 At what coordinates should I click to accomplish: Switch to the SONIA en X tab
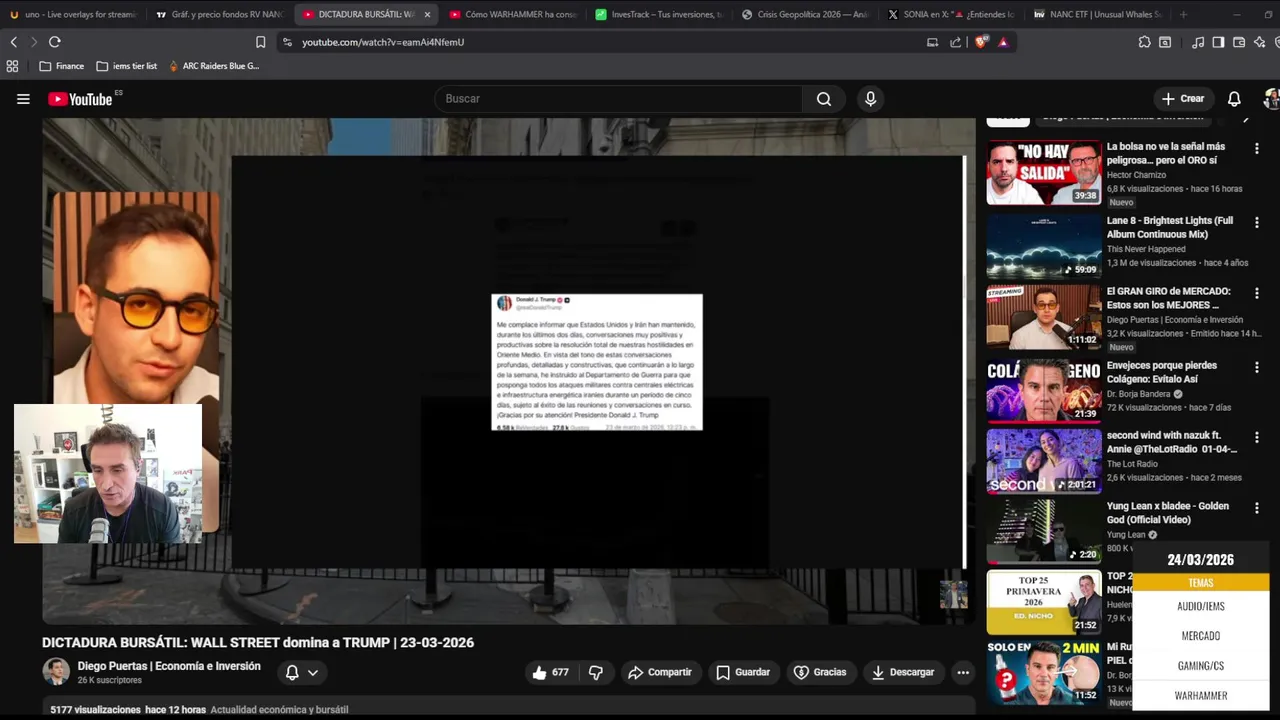click(x=951, y=15)
